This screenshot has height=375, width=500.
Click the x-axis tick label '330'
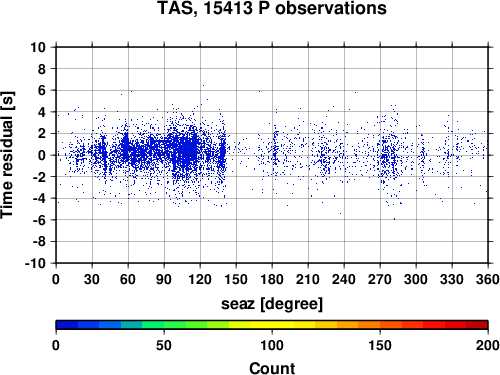[452, 279]
